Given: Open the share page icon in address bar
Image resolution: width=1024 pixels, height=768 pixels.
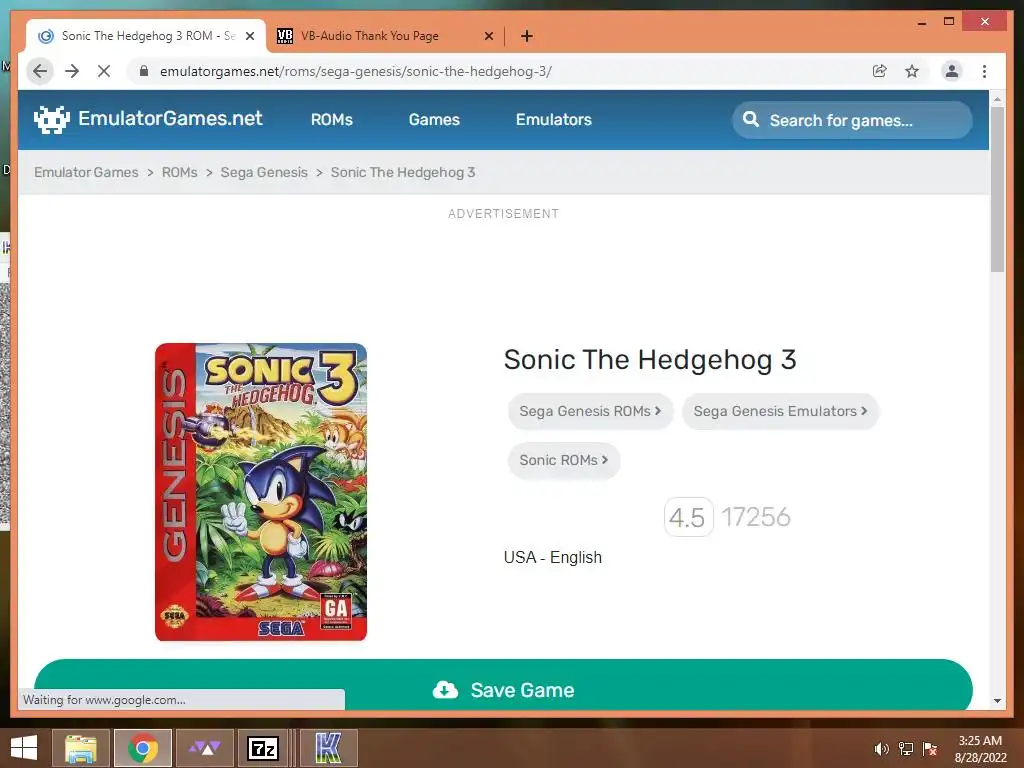Looking at the screenshot, I should tap(880, 71).
